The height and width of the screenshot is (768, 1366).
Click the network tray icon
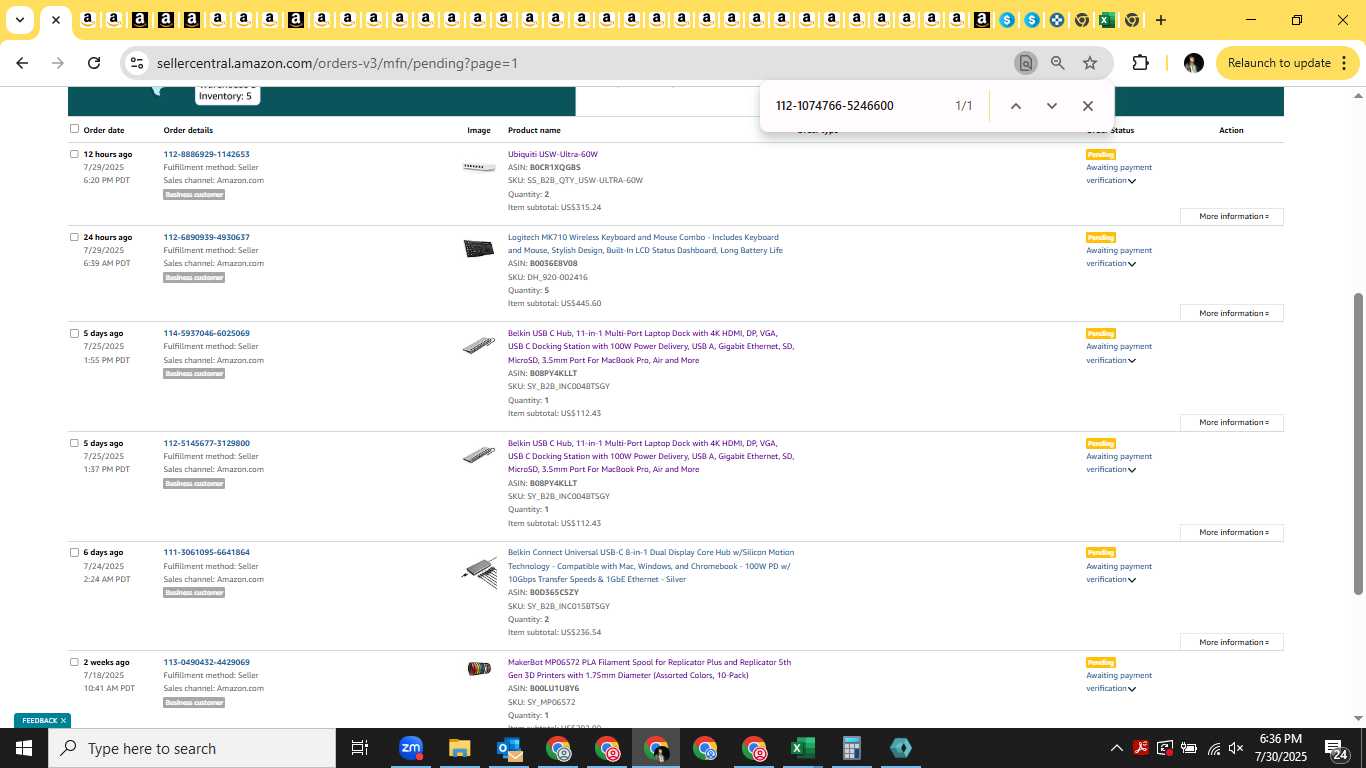(x=1213, y=748)
